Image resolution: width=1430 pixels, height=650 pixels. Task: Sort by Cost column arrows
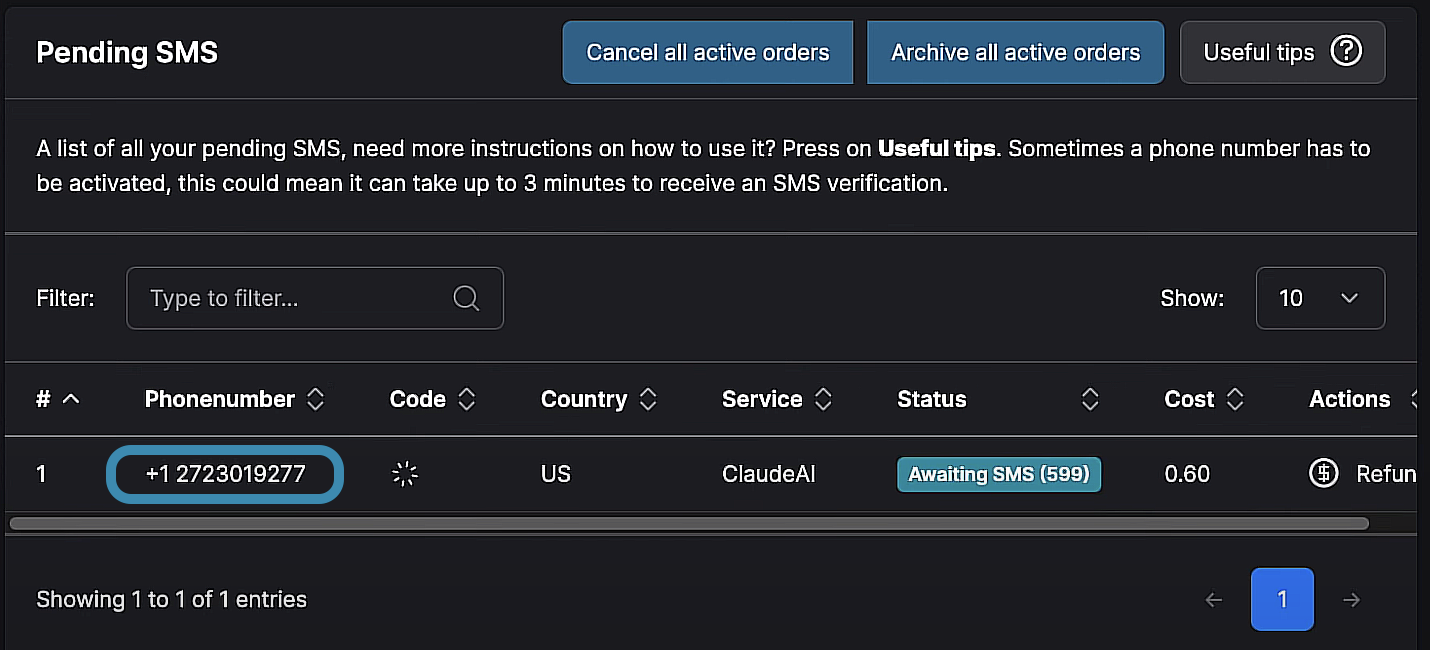pyautogui.click(x=1235, y=400)
